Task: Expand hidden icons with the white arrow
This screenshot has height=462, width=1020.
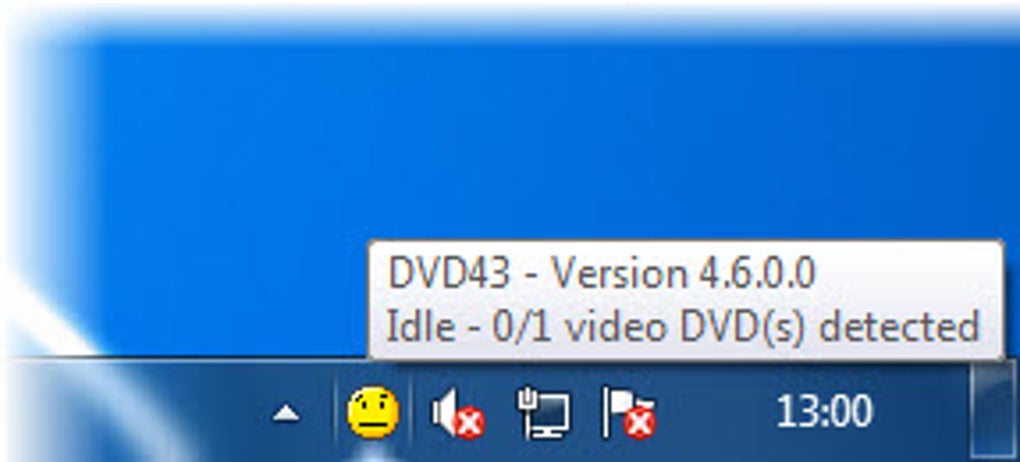Action: (x=286, y=413)
